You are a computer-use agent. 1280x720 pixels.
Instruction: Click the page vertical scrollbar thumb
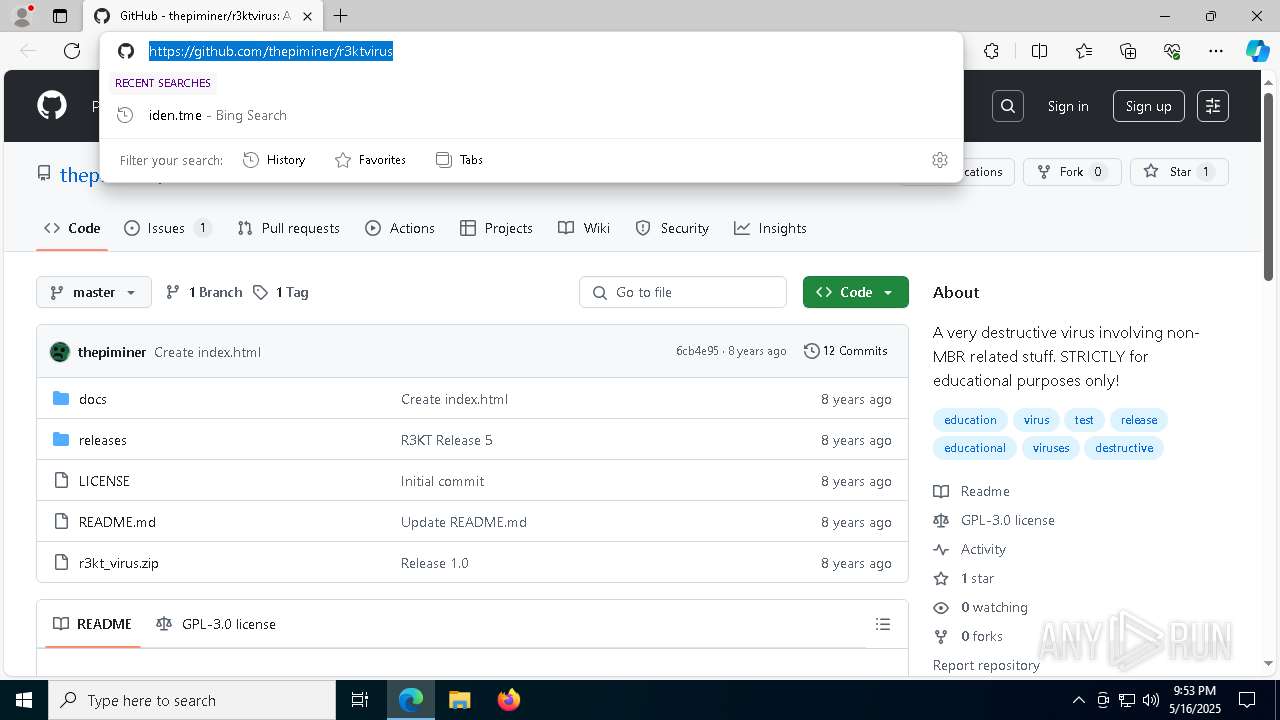(1268, 188)
